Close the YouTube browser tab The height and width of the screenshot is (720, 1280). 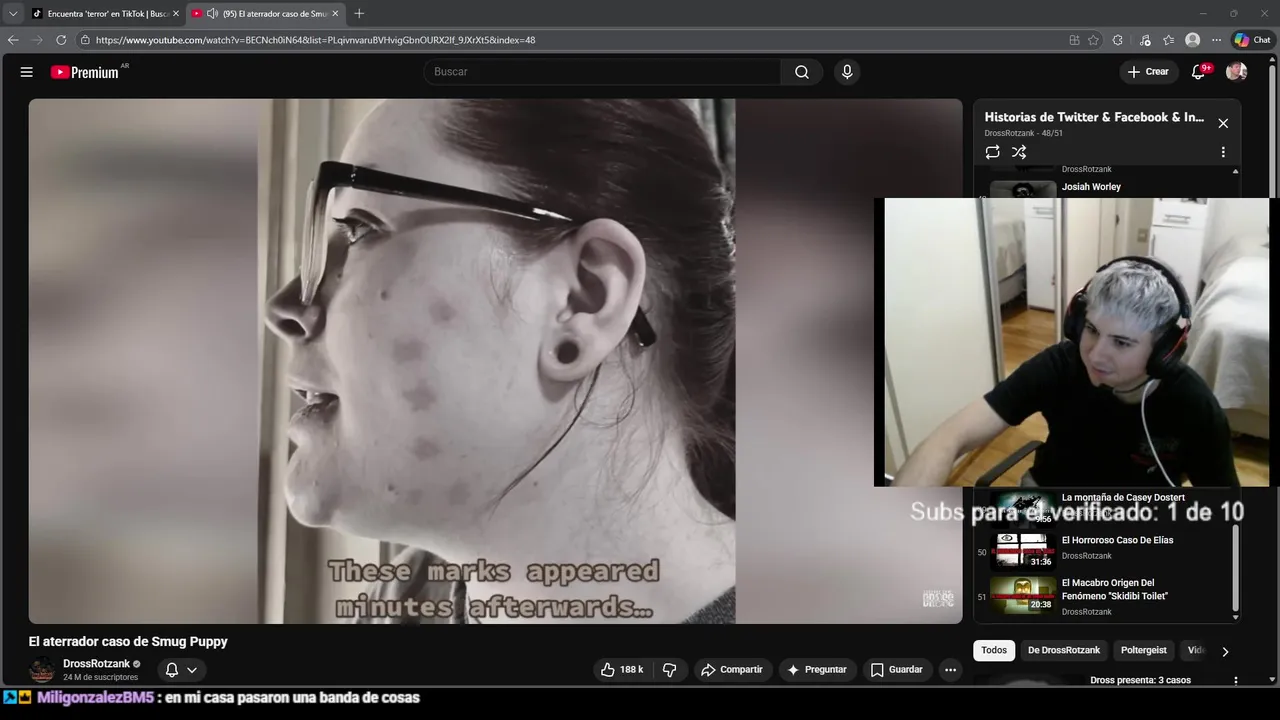point(335,14)
